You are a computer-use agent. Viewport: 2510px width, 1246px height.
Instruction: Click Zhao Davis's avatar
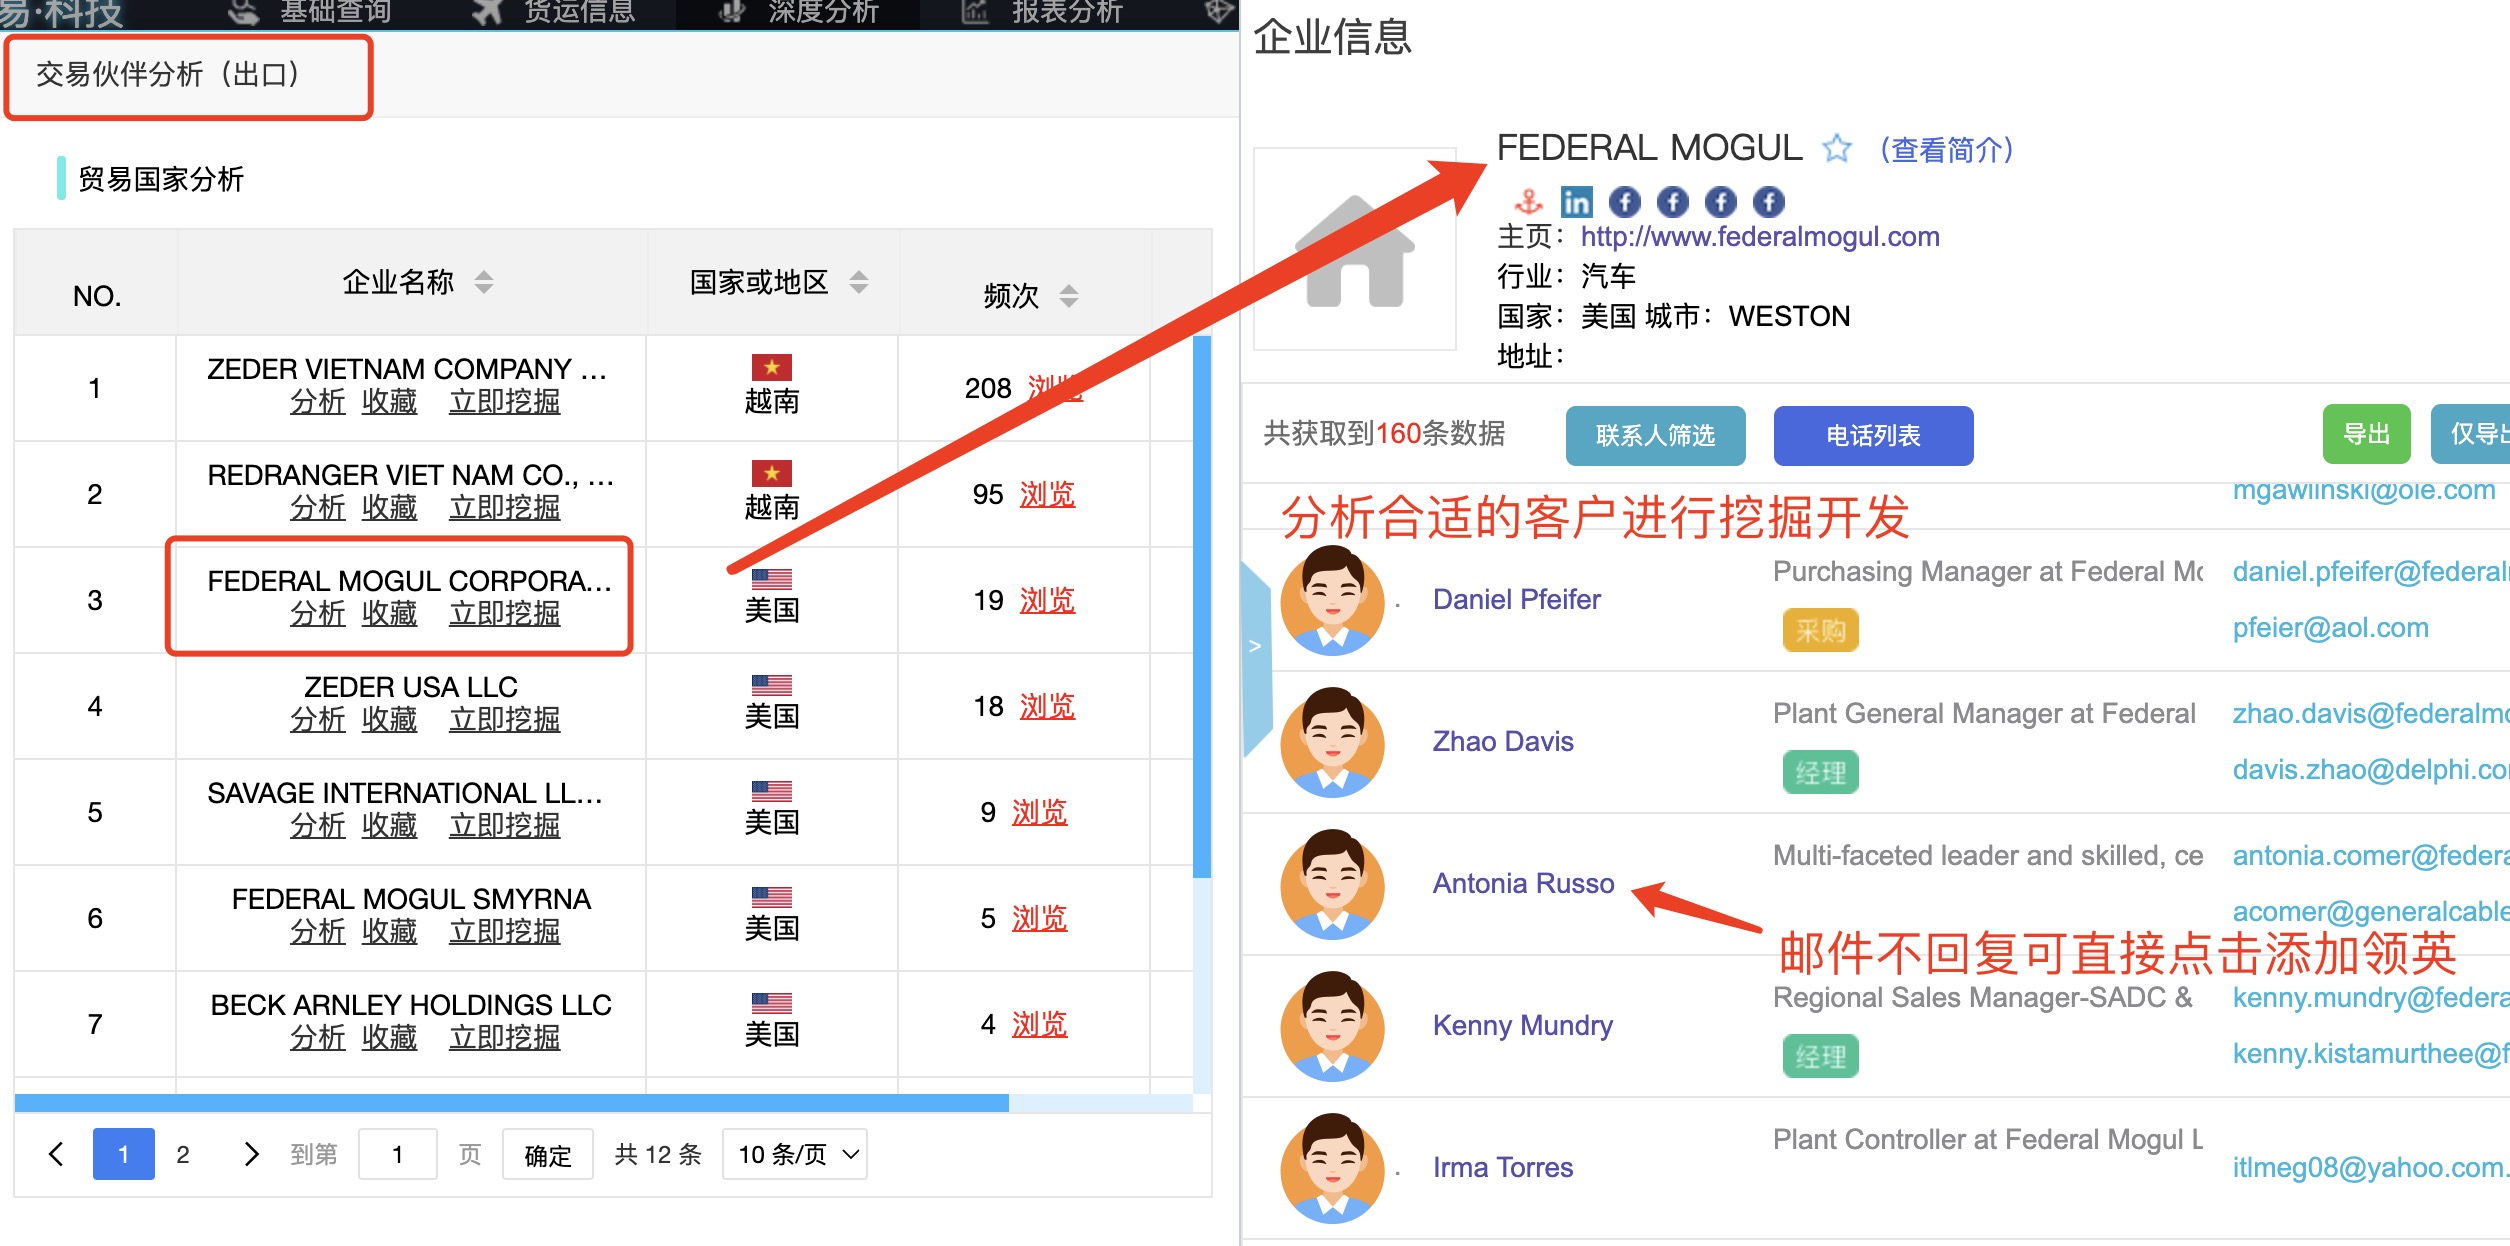pos(1332,742)
